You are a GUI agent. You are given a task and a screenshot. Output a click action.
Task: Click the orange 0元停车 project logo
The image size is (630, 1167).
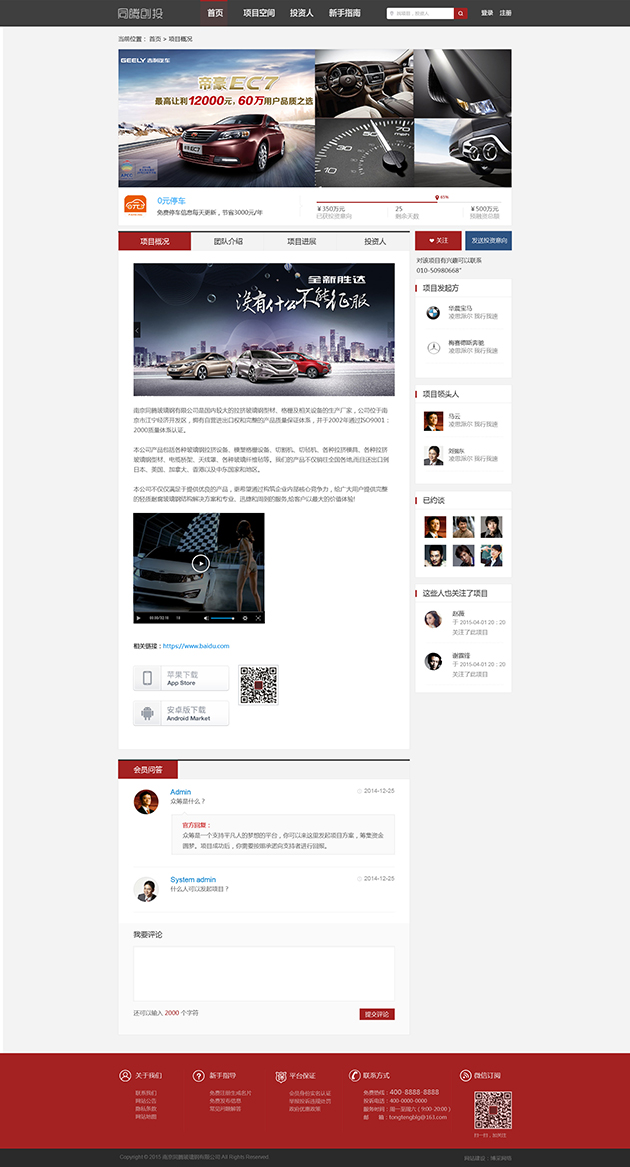(x=136, y=205)
